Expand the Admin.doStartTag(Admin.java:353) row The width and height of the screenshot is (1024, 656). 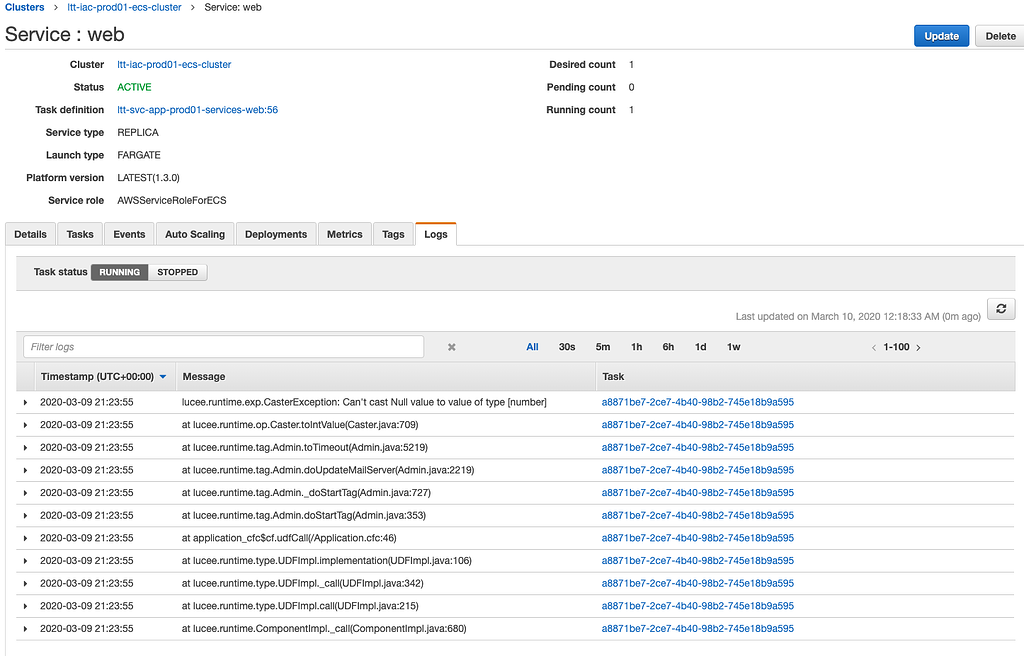(x=25, y=516)
